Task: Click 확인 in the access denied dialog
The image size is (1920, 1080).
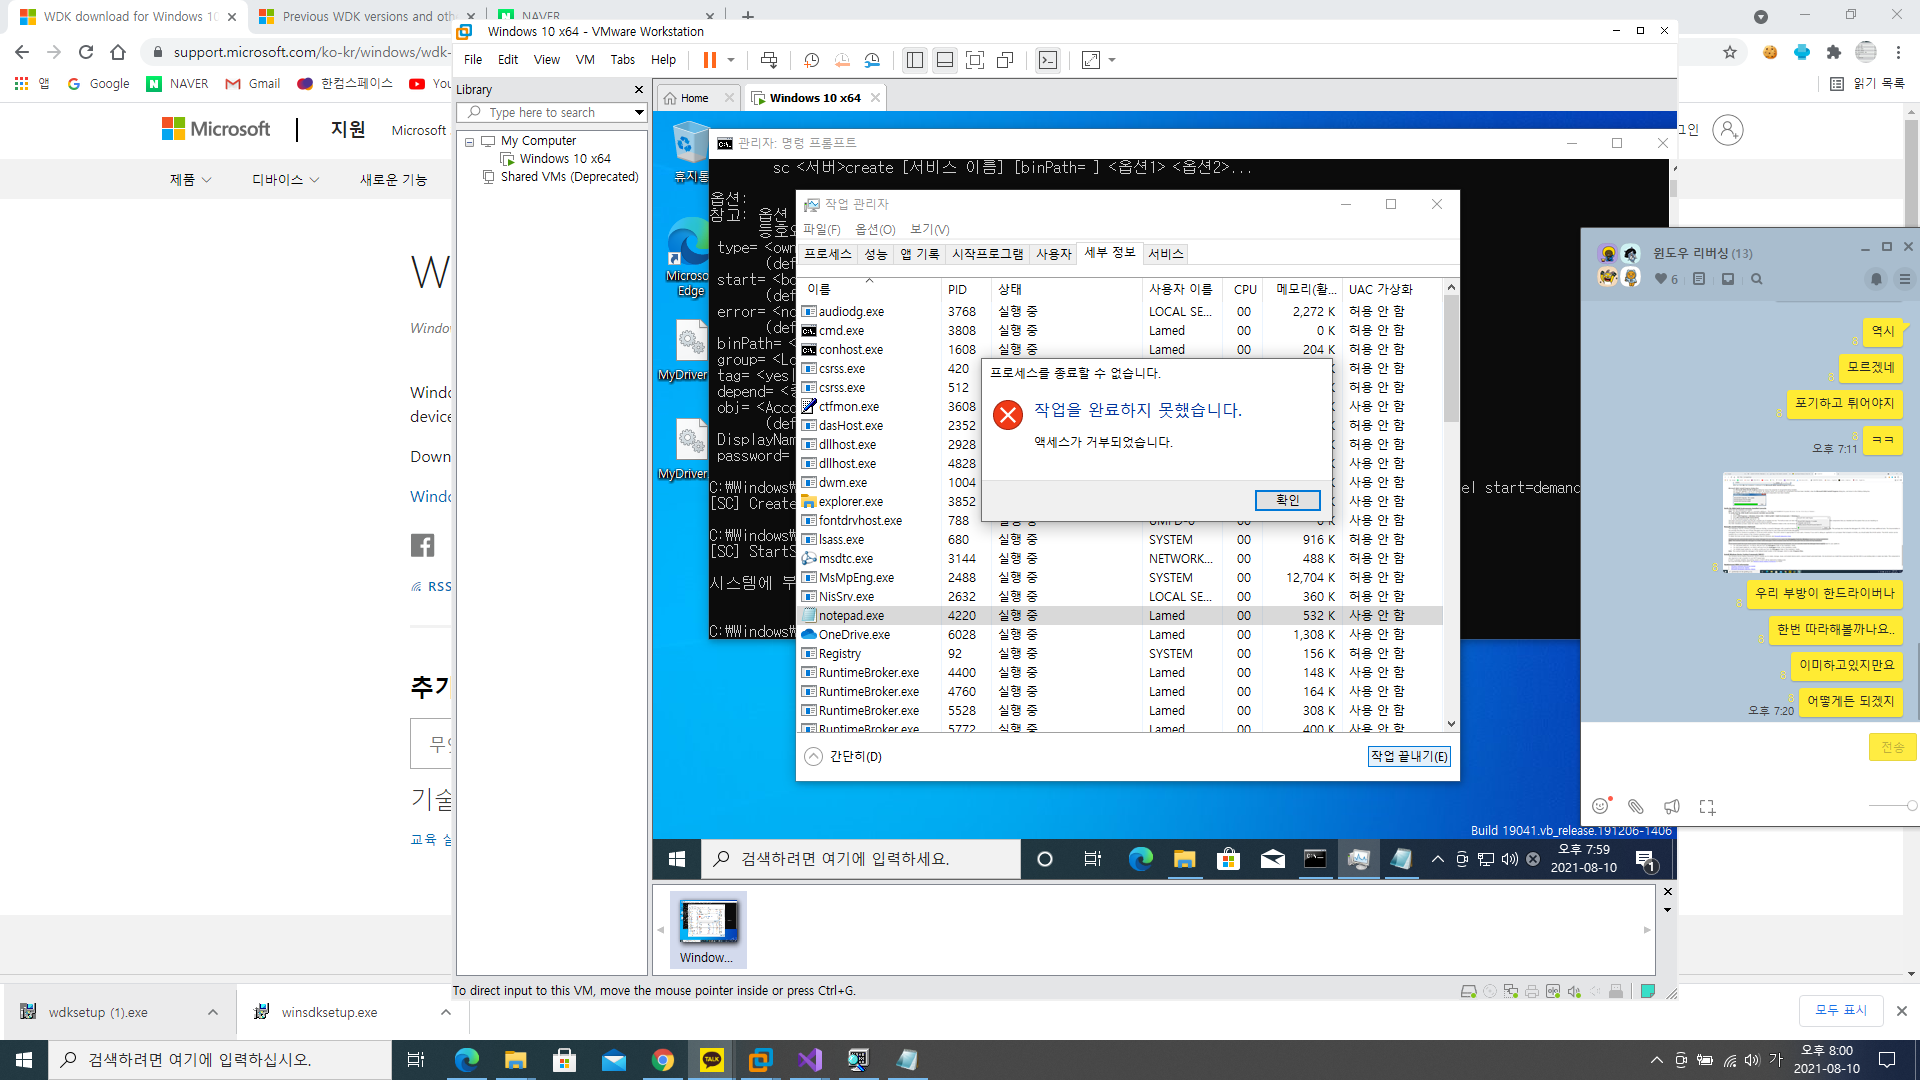Action: (x=1287, y=500)
